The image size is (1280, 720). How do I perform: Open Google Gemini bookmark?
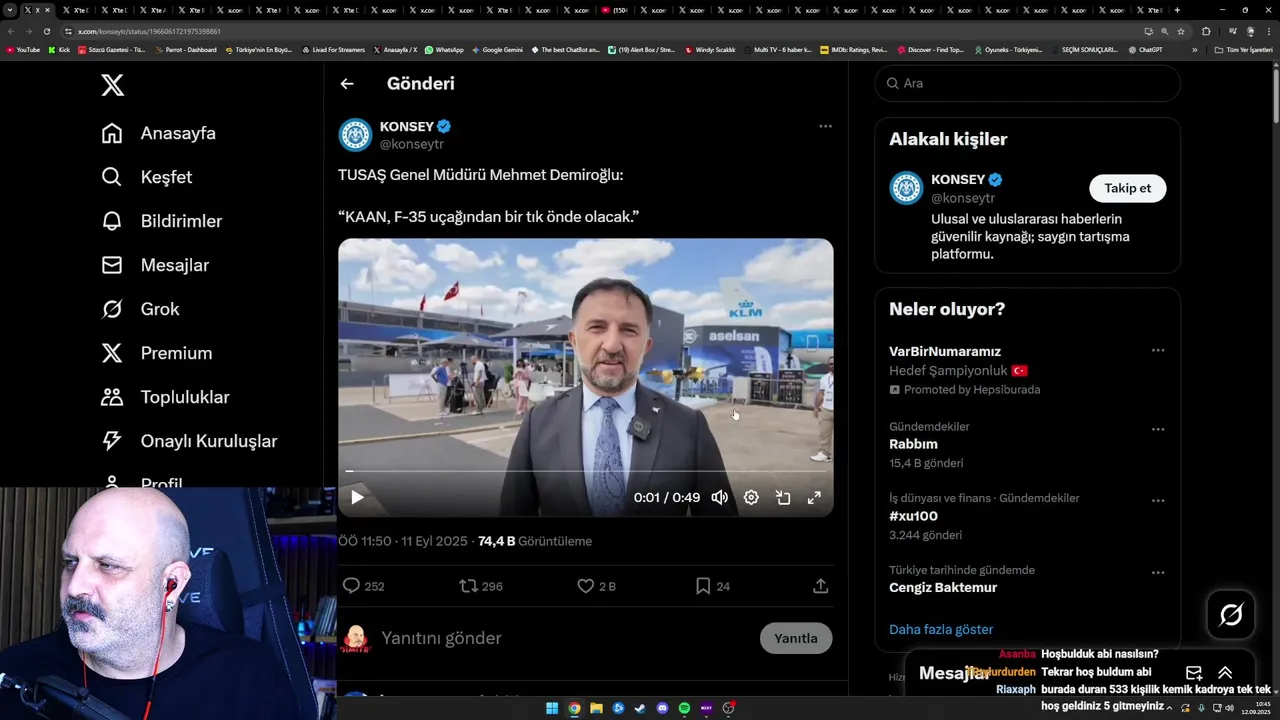tap(497, 49)
